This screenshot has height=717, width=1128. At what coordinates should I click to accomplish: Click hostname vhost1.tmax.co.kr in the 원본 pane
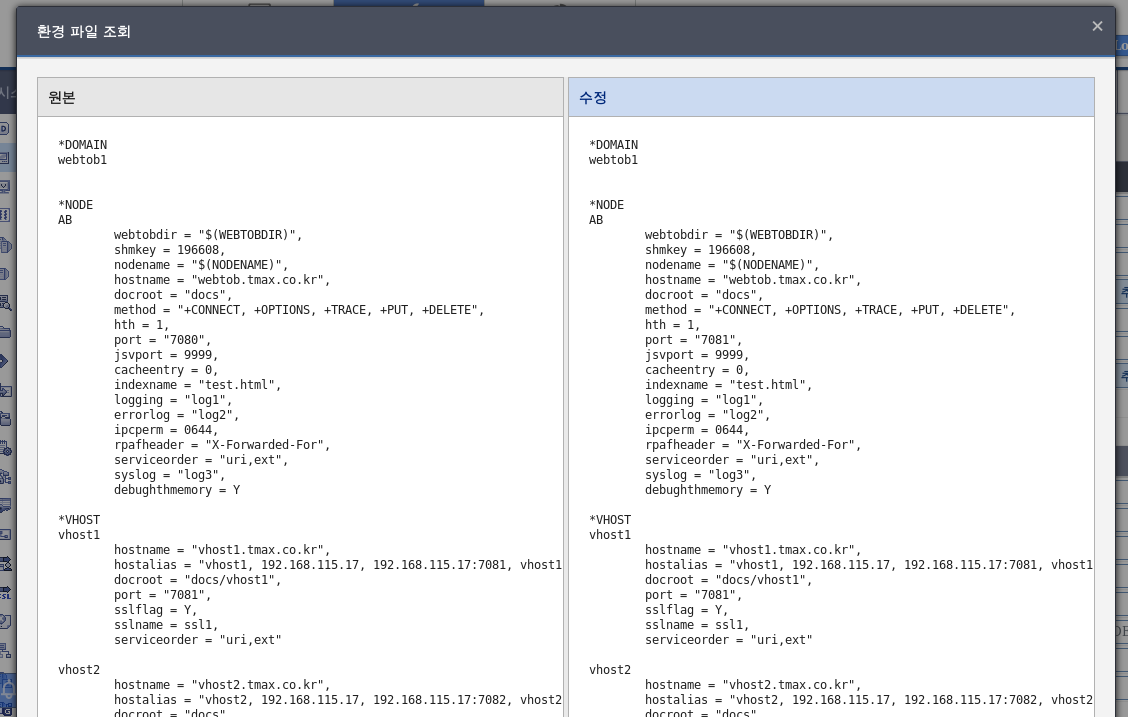(x=222, y=550)
